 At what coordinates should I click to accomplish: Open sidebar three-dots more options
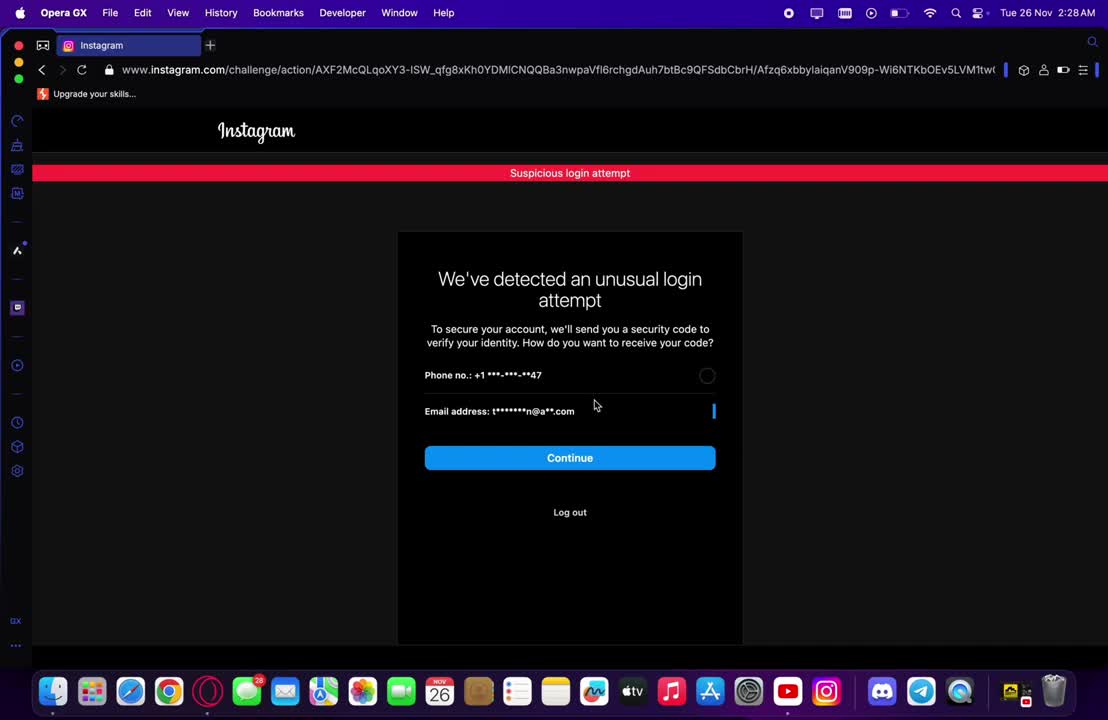[16, 646]
